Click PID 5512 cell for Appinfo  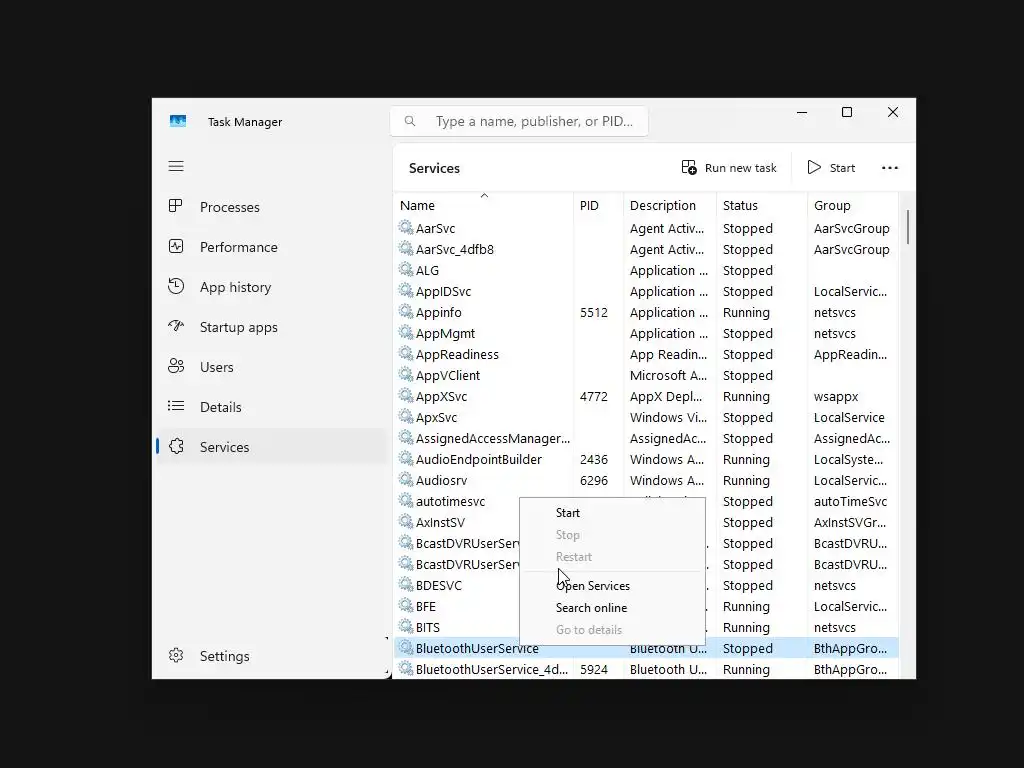(x=594, y=312)
